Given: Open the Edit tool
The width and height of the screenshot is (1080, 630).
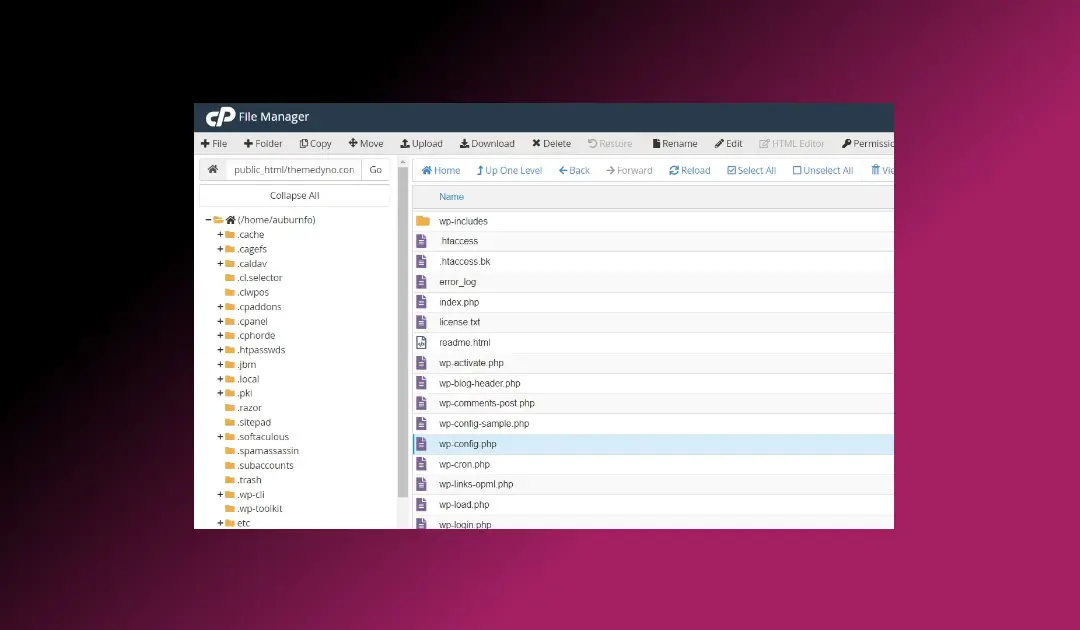Looking at the screenshot, I should click(728, 143).
